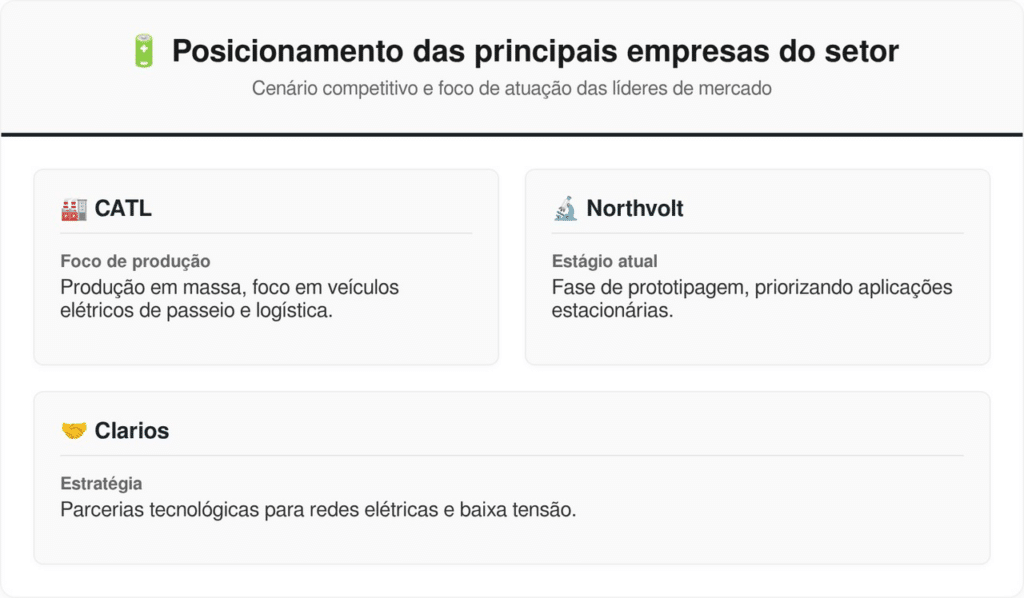
Task: Click blank space below the Clarios description text
Action: point(511,543)
